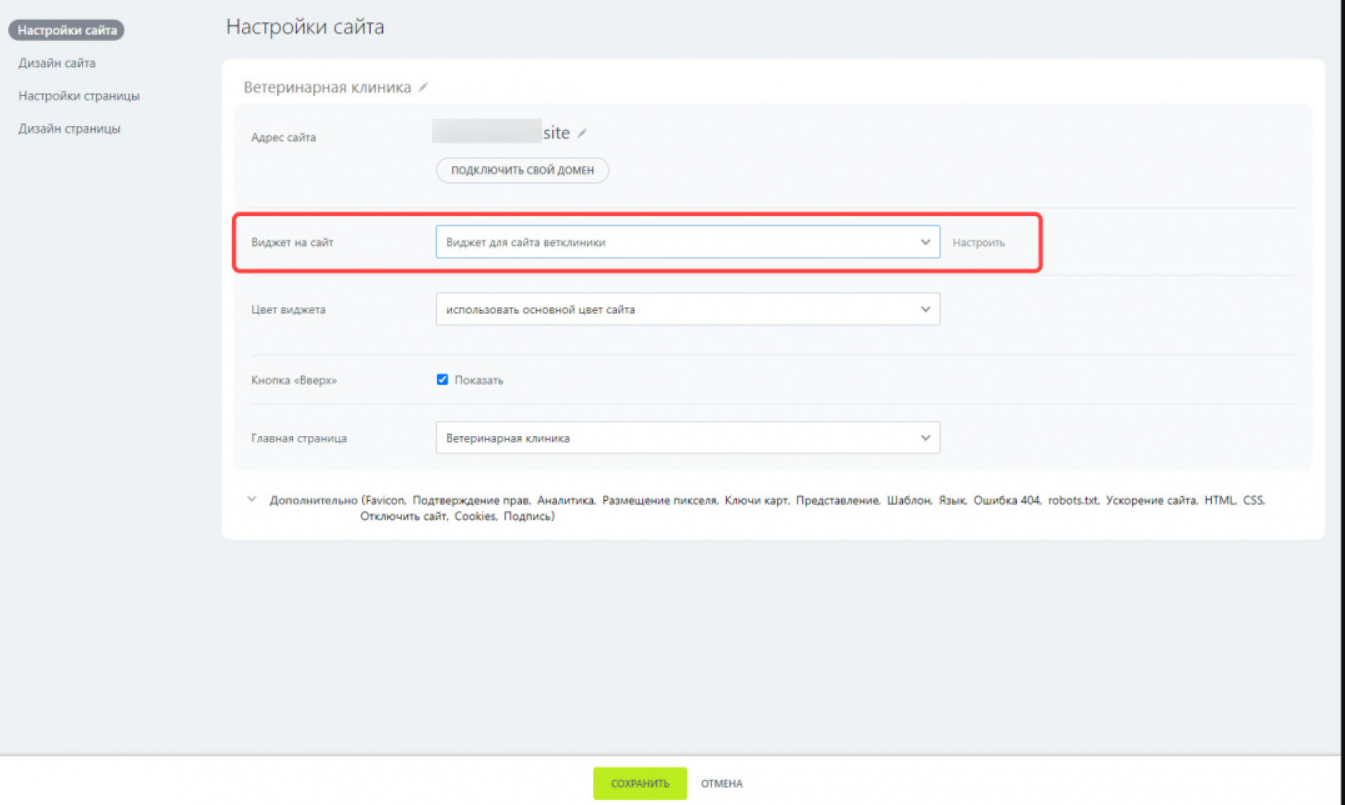Open Дизайн страницы in sidebar
The image size is (1345, 805).
pyautogui.click(x=69, y=129)
